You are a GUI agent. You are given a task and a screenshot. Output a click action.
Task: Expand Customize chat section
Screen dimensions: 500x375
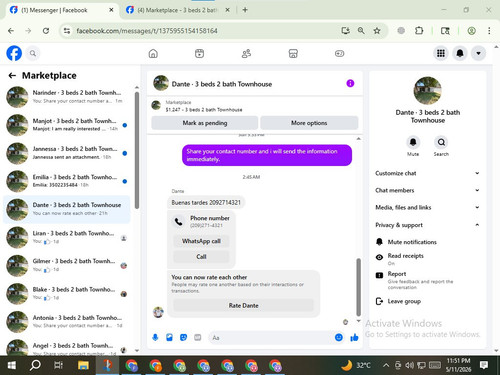(x=427, y=173)
